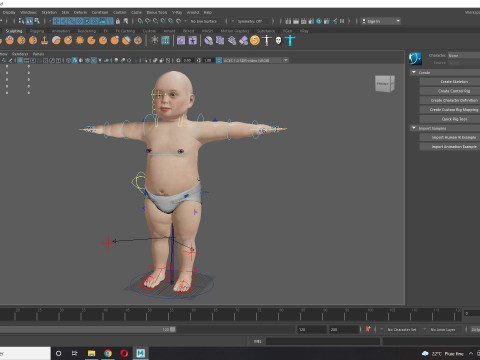Switch to the Animation shelf tab
The height and width of the screenshot is (360, 480).
click(x=61, y=31)
